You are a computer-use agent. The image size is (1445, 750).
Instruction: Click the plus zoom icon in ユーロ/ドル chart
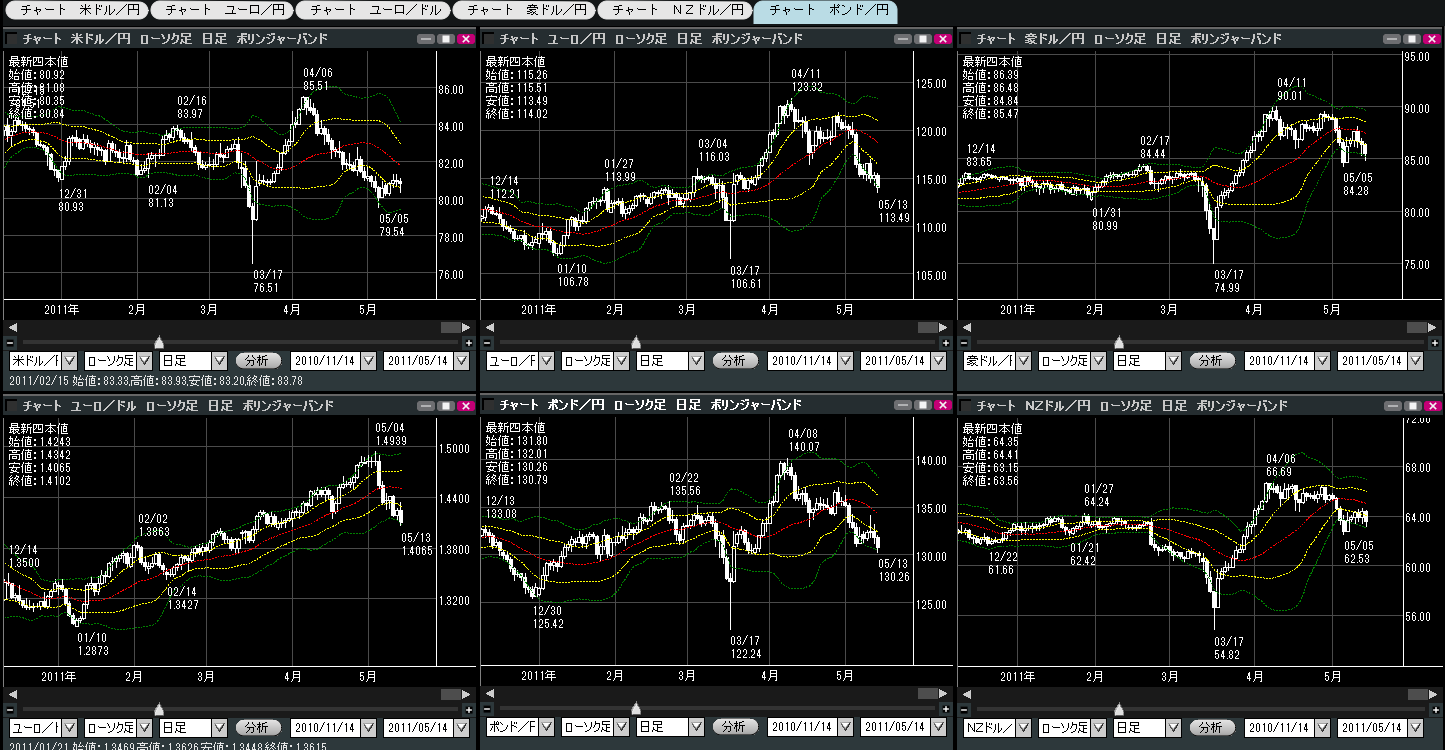click(x=468, y=710)
